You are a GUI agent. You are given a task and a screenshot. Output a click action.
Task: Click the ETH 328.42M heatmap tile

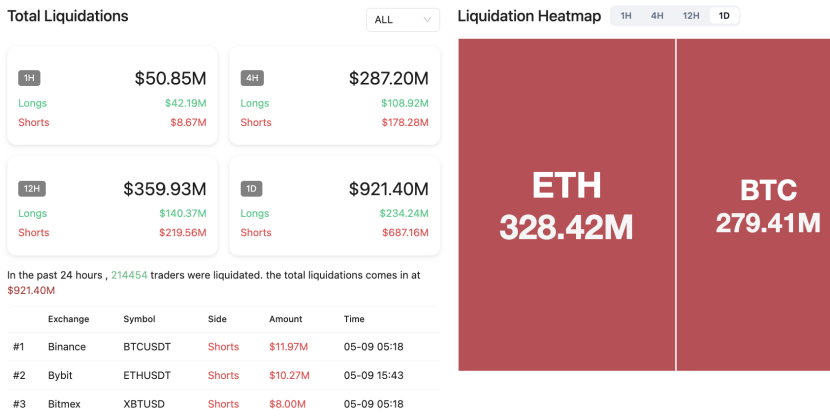pyautogui.click(x=566, y=205)
